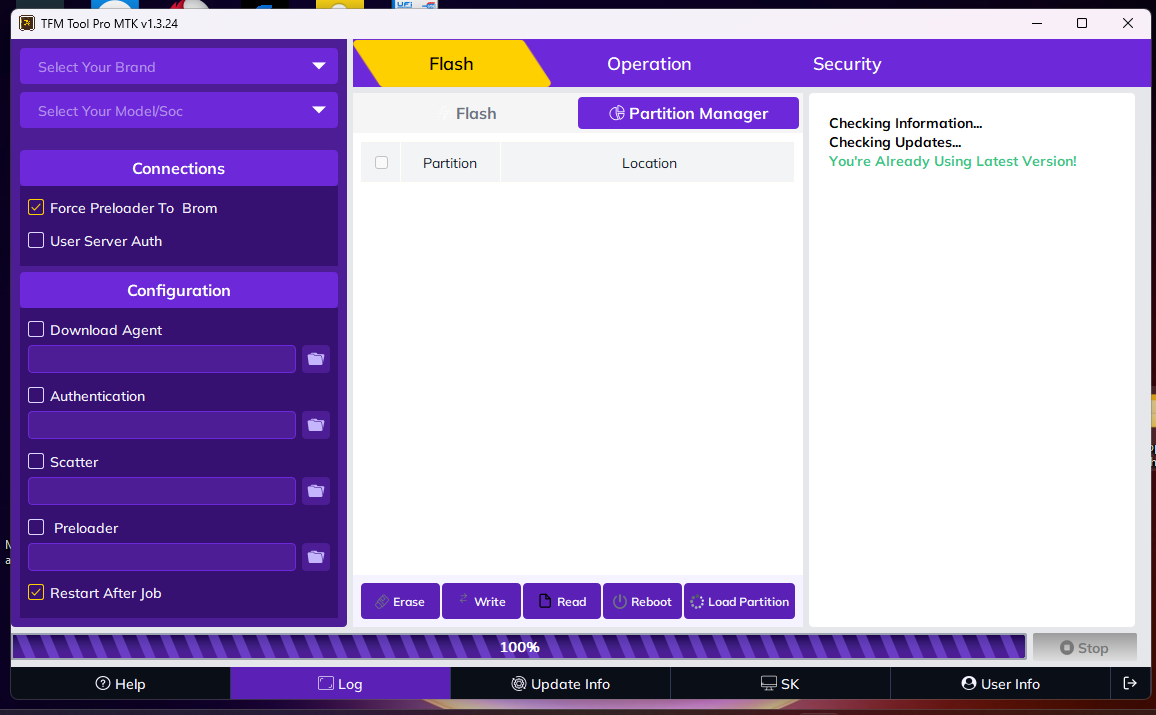Image resolution: width=1156 pixels, height=715 pixels.
Task: Click the Download Agent folder browse icon
Action: [x=316, y=359]
